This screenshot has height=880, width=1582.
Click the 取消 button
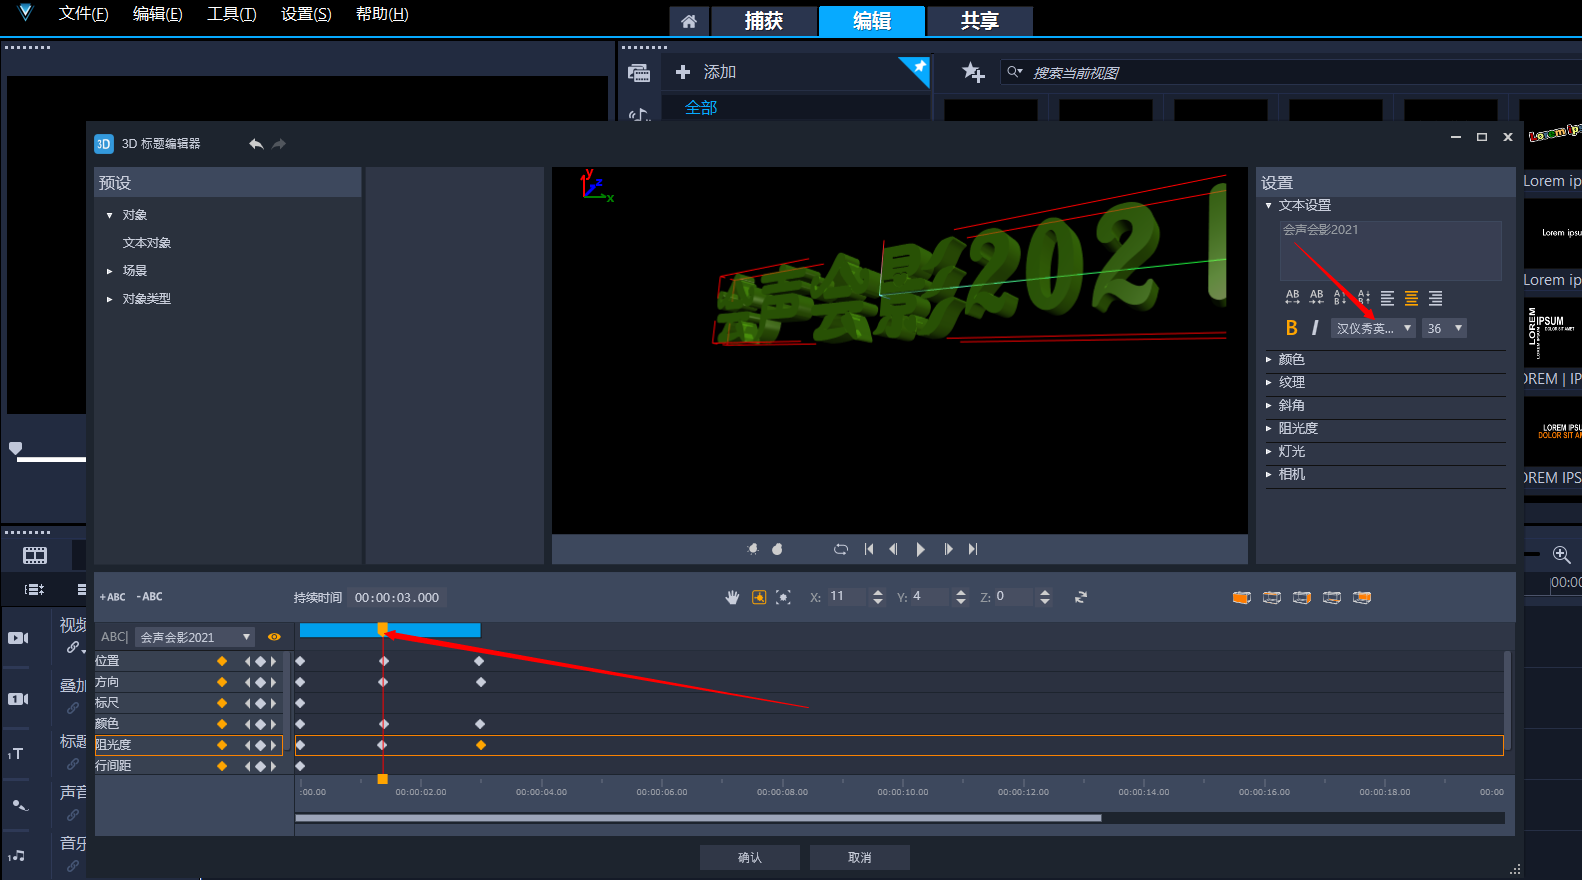pos(859,857)
